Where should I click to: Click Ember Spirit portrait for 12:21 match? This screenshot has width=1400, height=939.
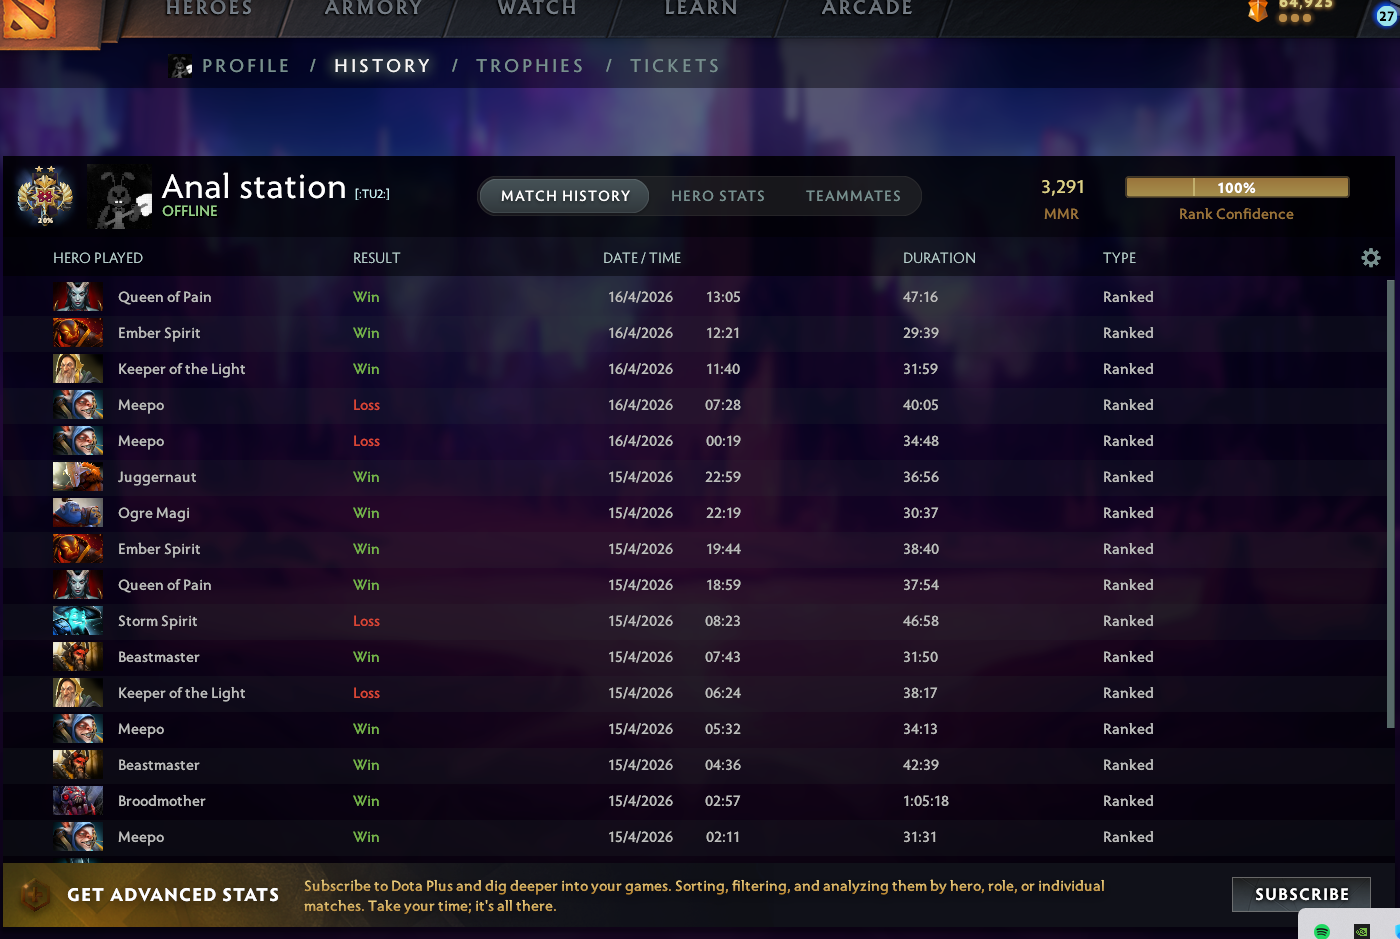pyautogui.click(x=78, y=333)
